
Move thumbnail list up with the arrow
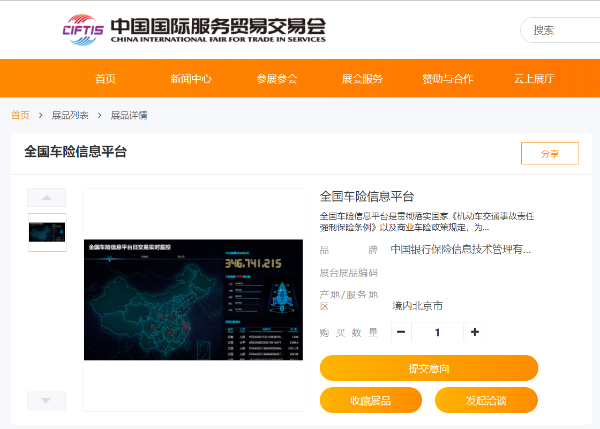[x=46, y=197]
